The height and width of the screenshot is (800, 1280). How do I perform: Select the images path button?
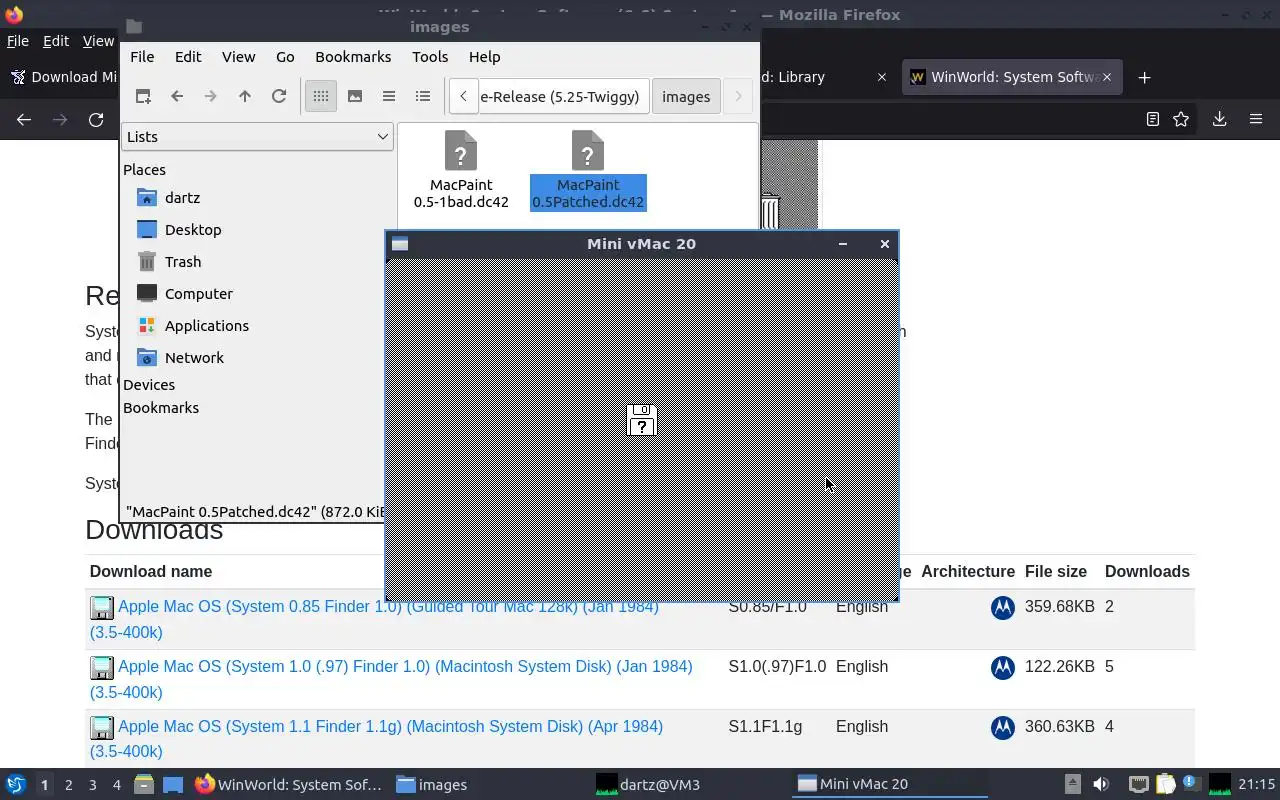[x=686, y=96]
